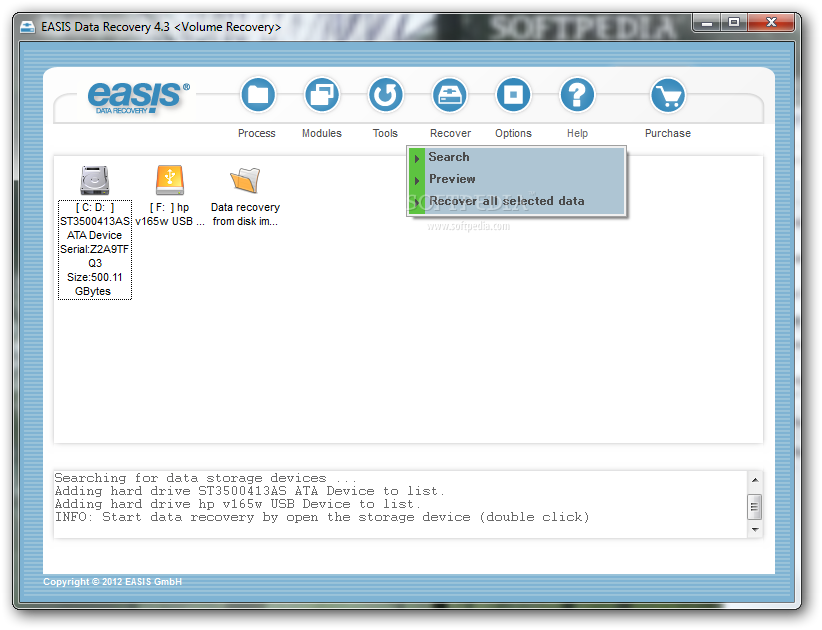Viewport: 822px width, 630px height.
Task: Click the Recover label
Action: pos(450,133)
